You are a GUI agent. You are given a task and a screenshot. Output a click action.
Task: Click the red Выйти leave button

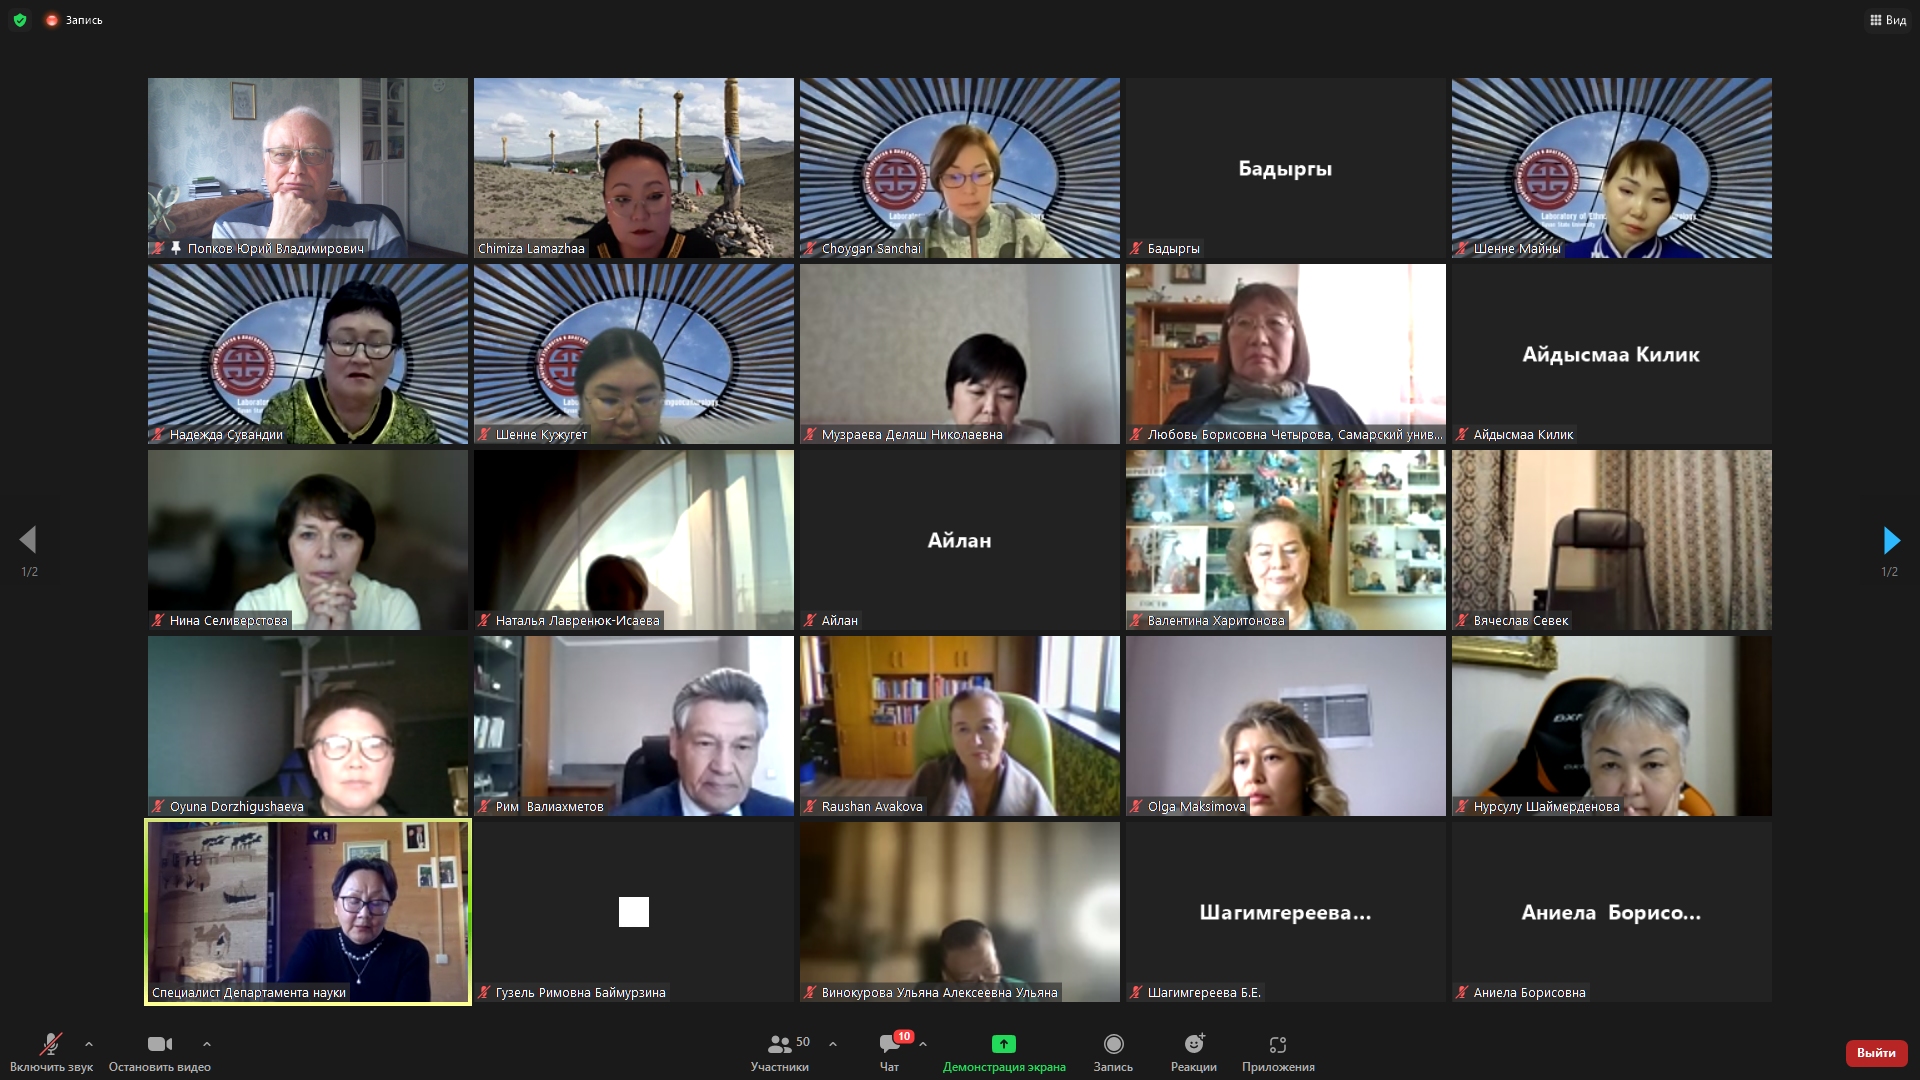(1875, 1053)
